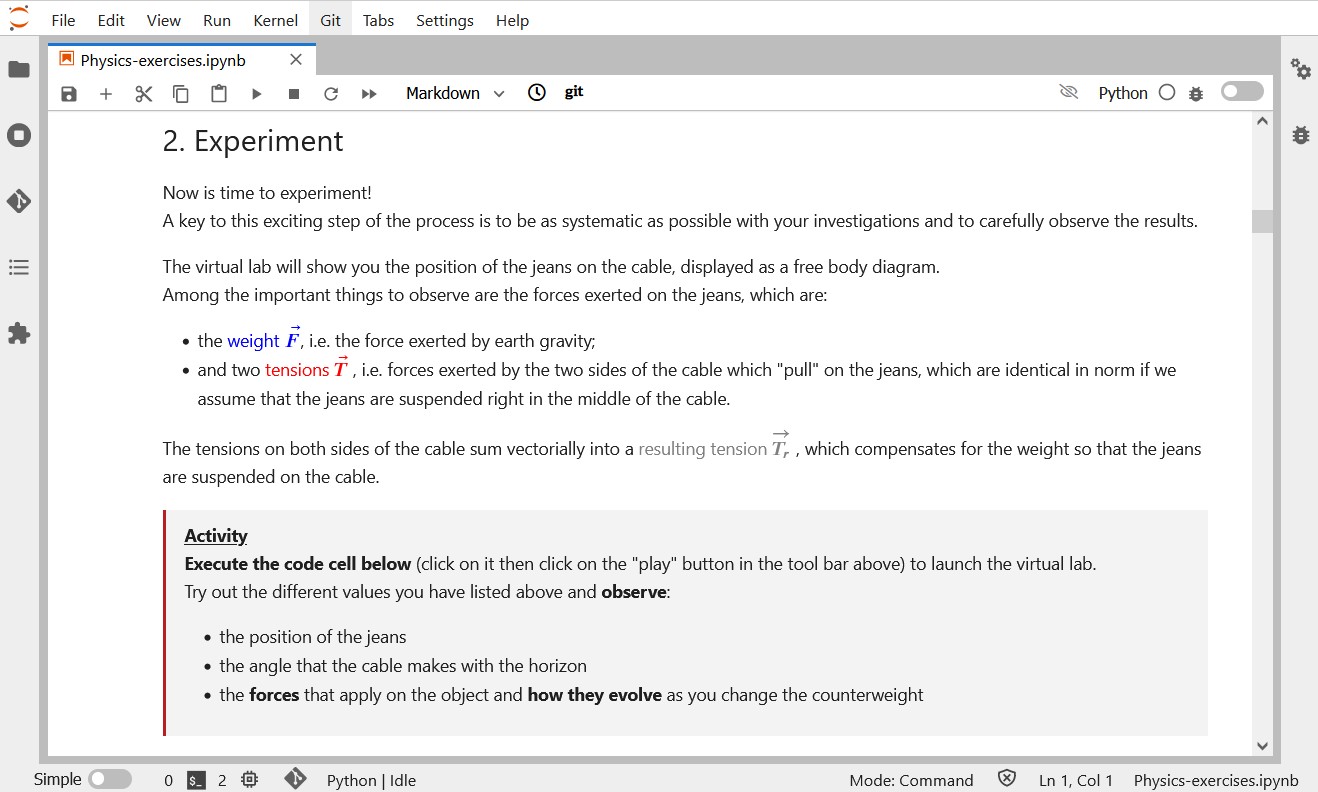The width and height of the screenshot is (1318, 792).
Task: Click the scrollbar down arrow
Action: 1262,745
